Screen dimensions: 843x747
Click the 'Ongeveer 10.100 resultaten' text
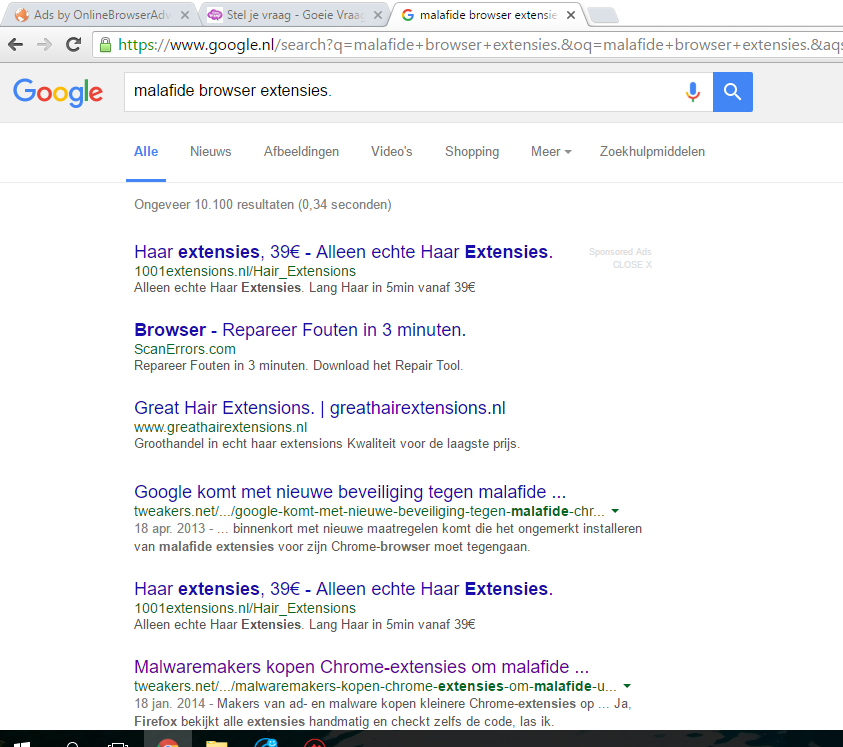coord(263,204)
